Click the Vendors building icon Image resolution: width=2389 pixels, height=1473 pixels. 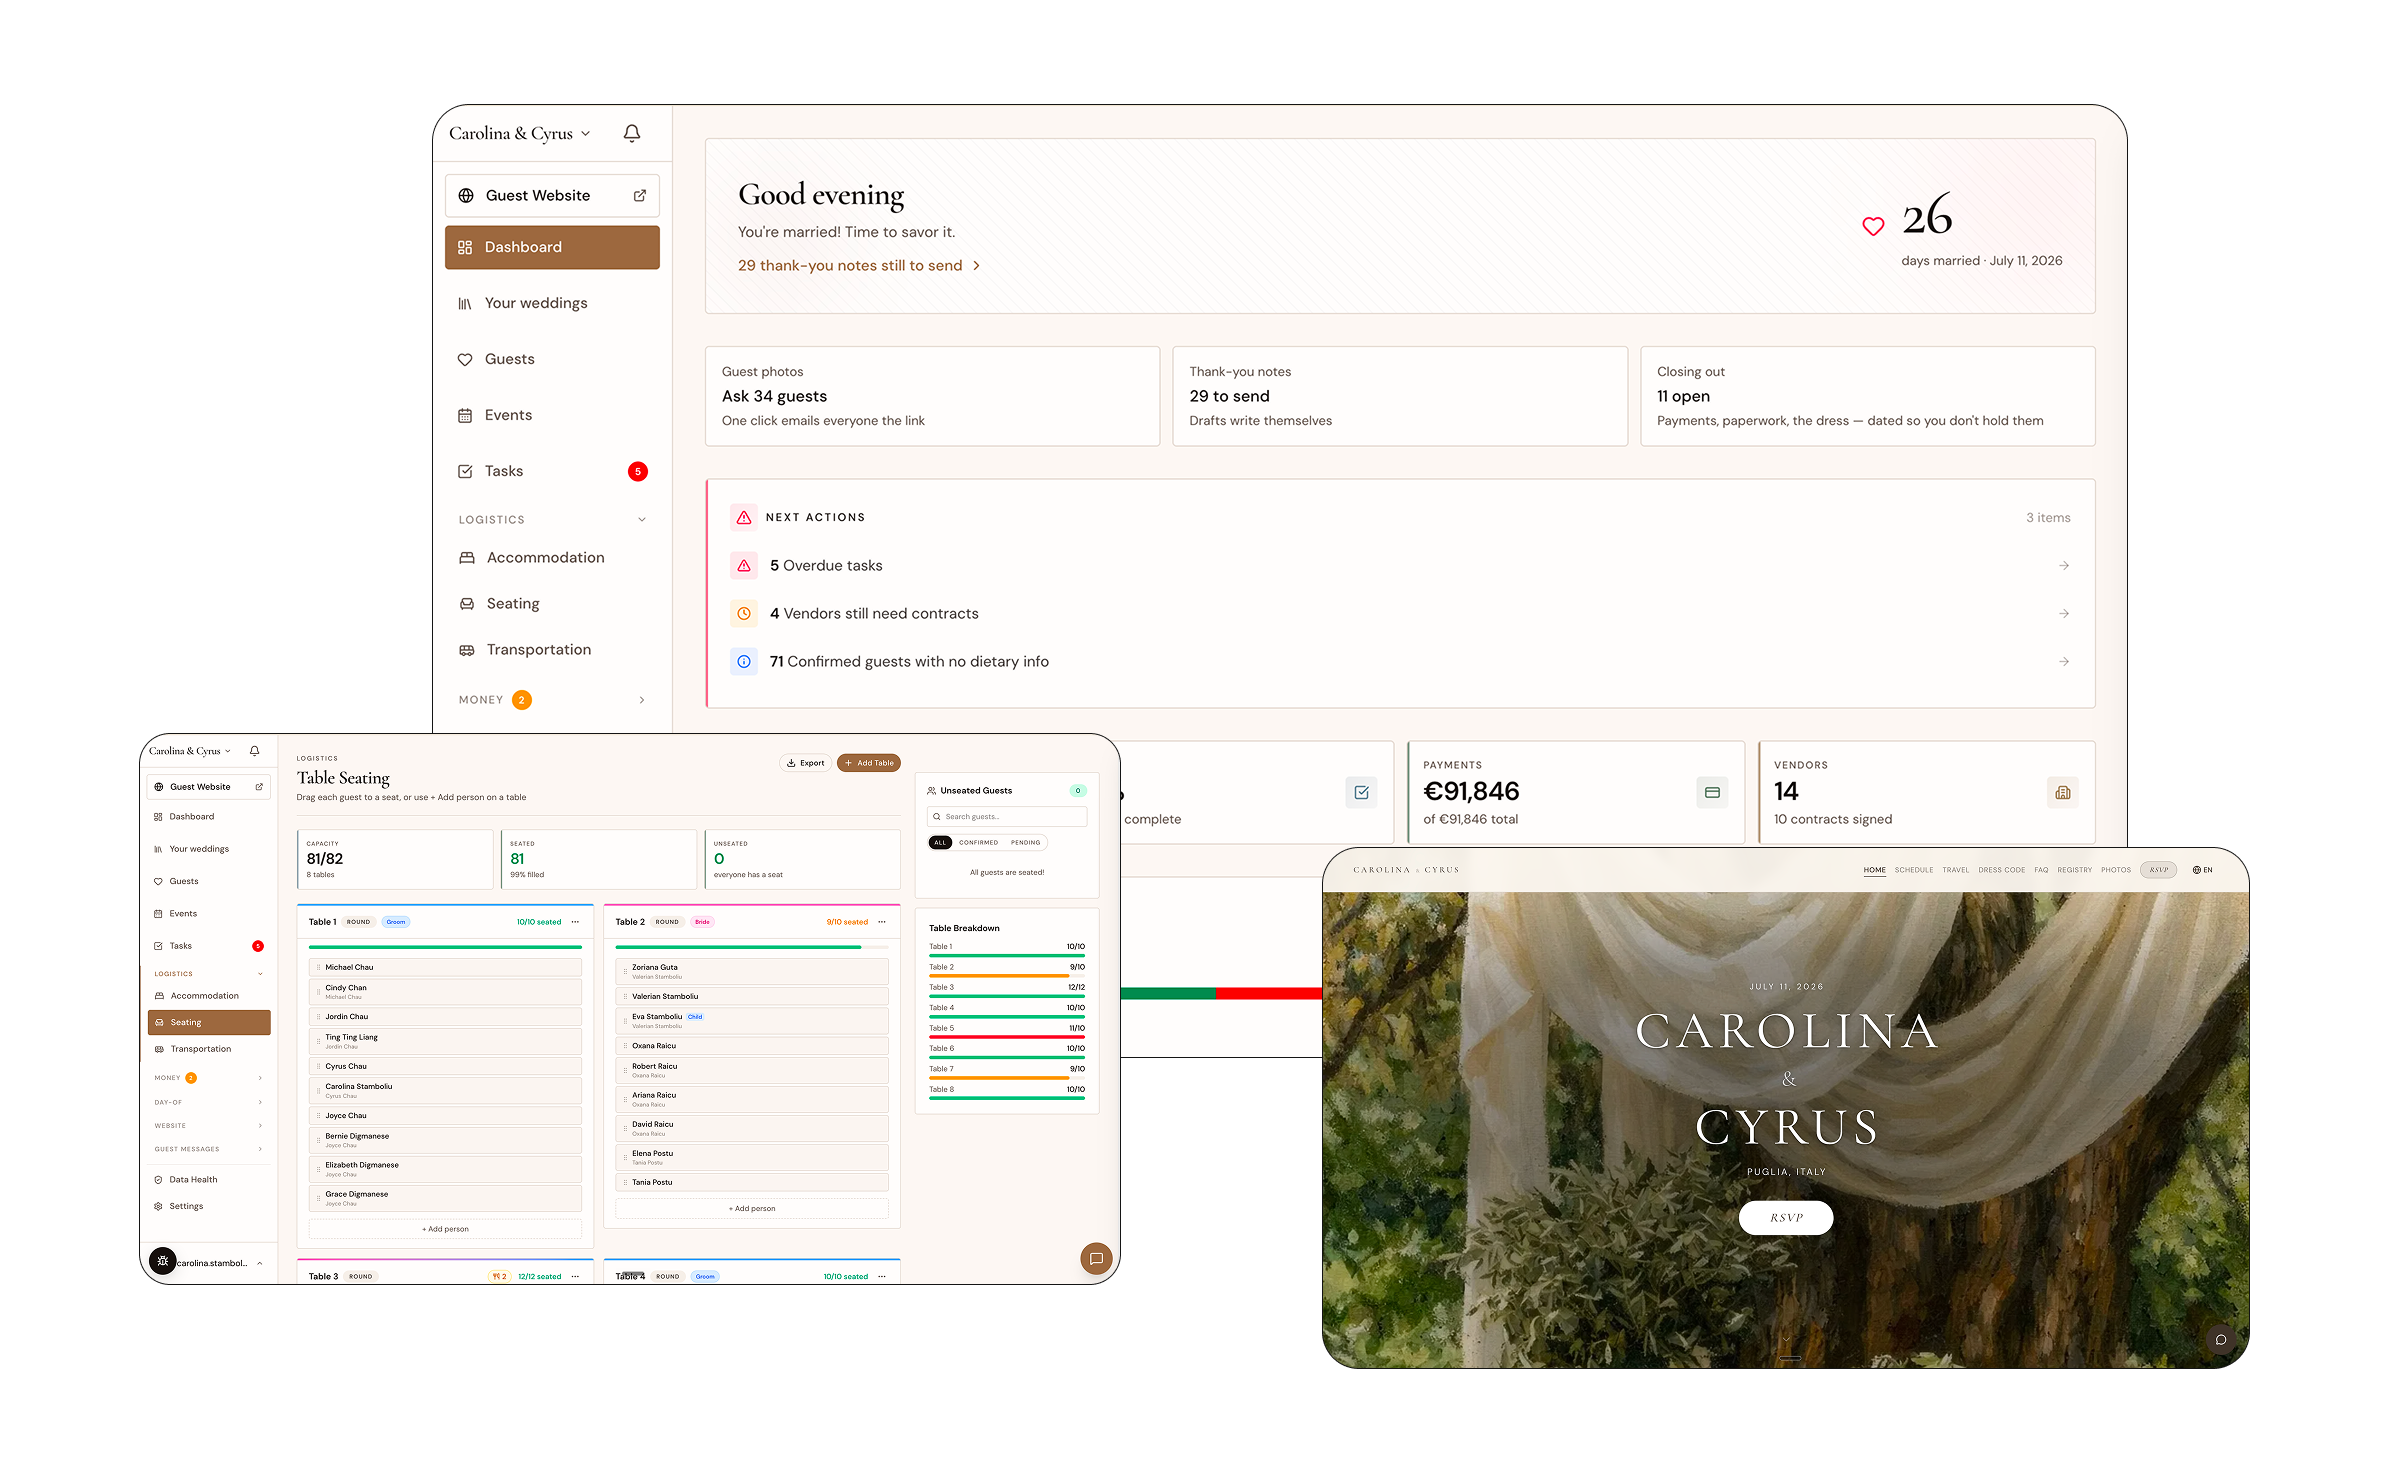click(x=2062, y=793)
